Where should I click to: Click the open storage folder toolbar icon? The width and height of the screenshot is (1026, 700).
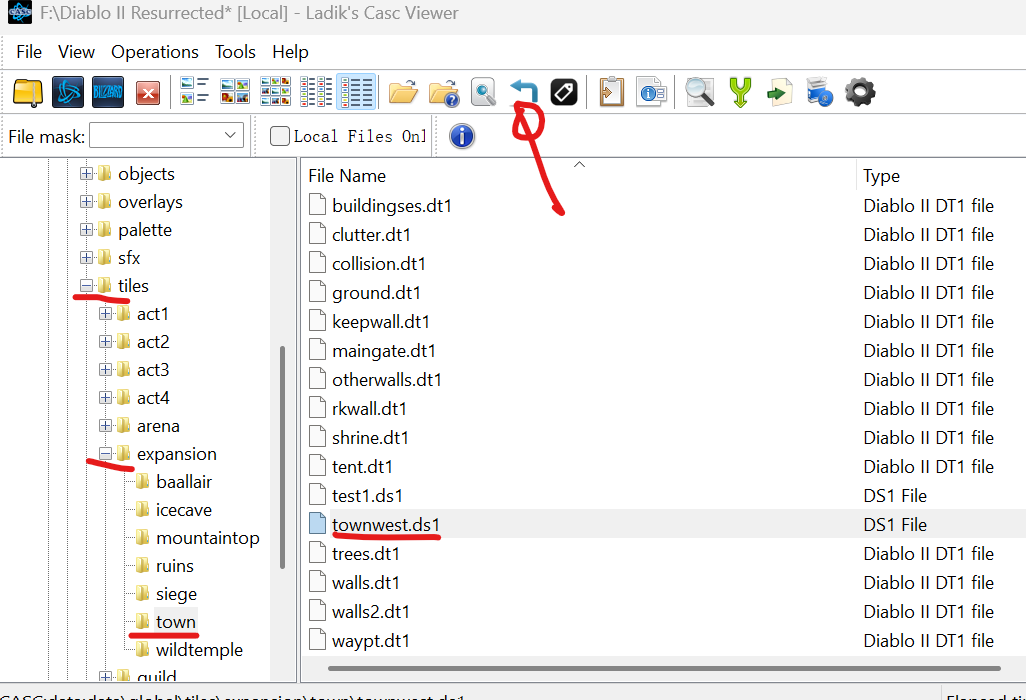coord(27,92)
